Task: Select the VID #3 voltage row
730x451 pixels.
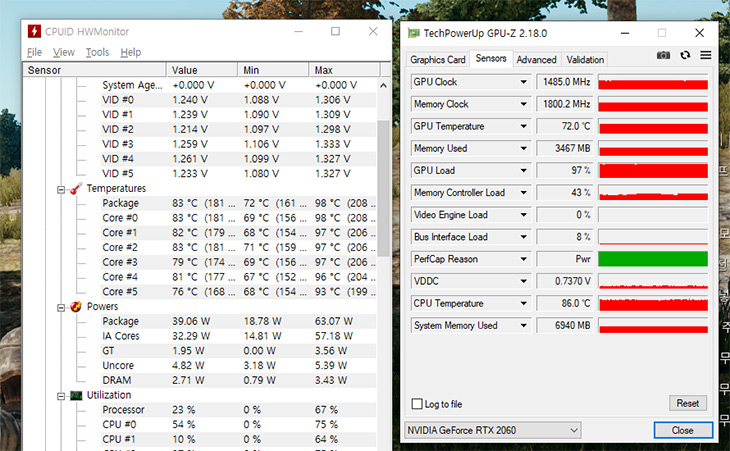Action: coord(238,144)
